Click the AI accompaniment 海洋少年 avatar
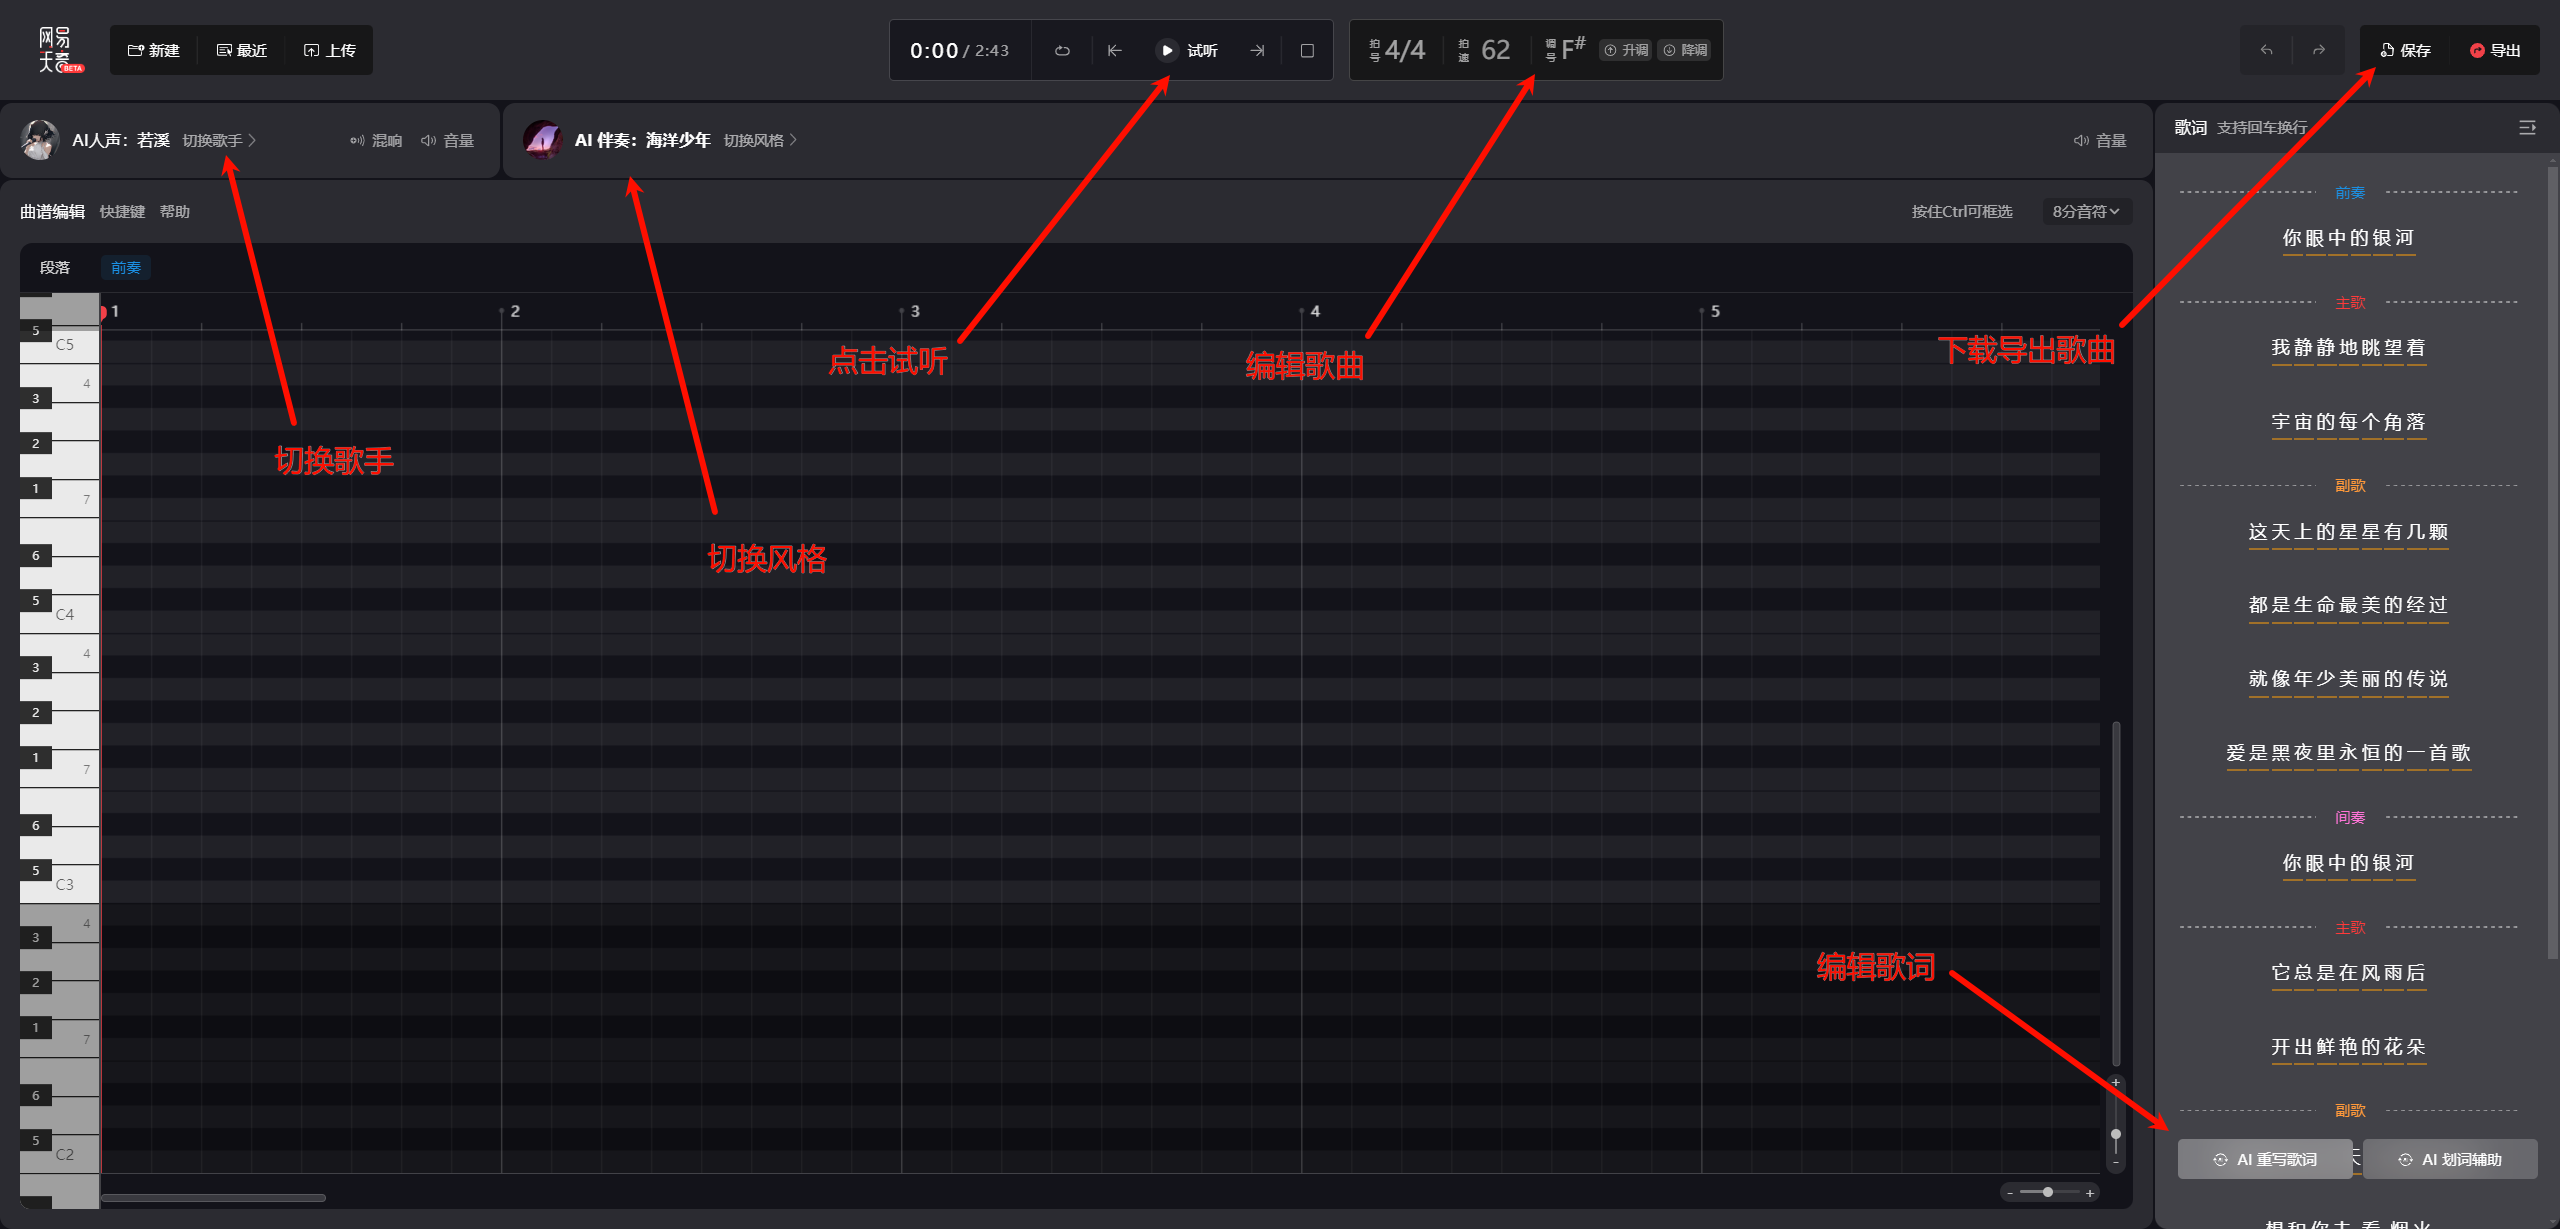2560x1229 pixels. click(x=543, y=140)
